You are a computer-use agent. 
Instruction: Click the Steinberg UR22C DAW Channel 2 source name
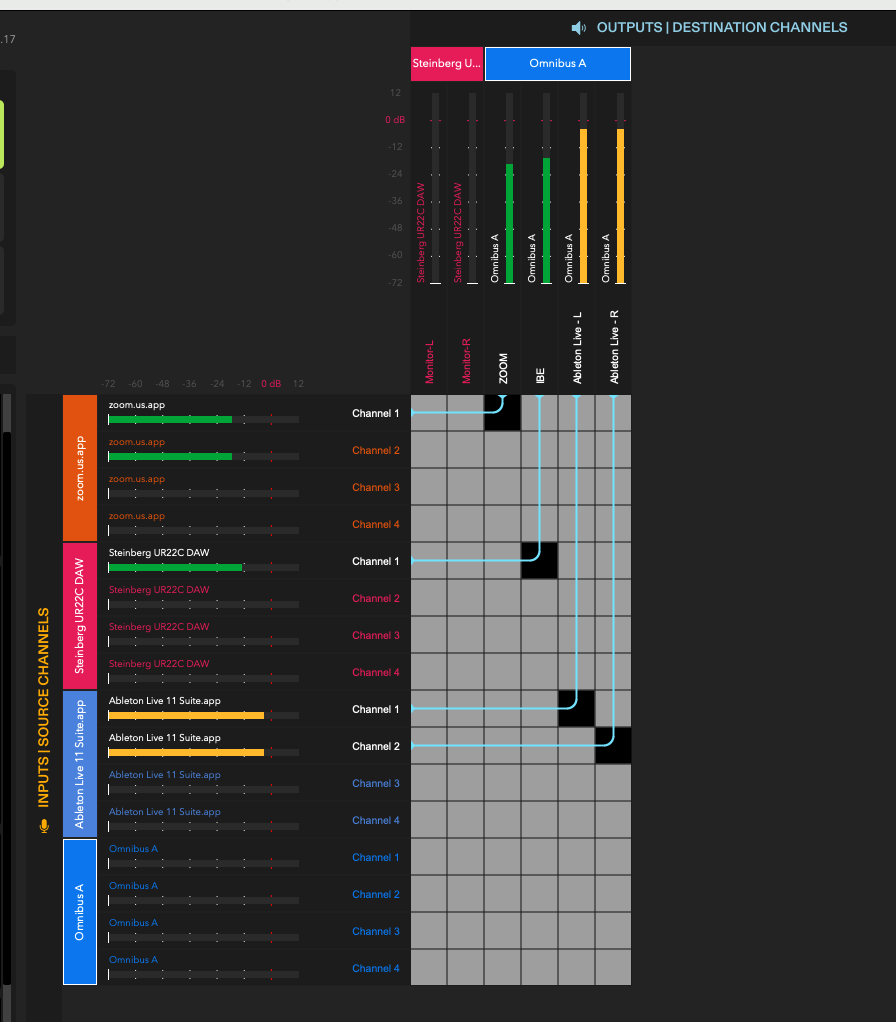click(159, 589)
